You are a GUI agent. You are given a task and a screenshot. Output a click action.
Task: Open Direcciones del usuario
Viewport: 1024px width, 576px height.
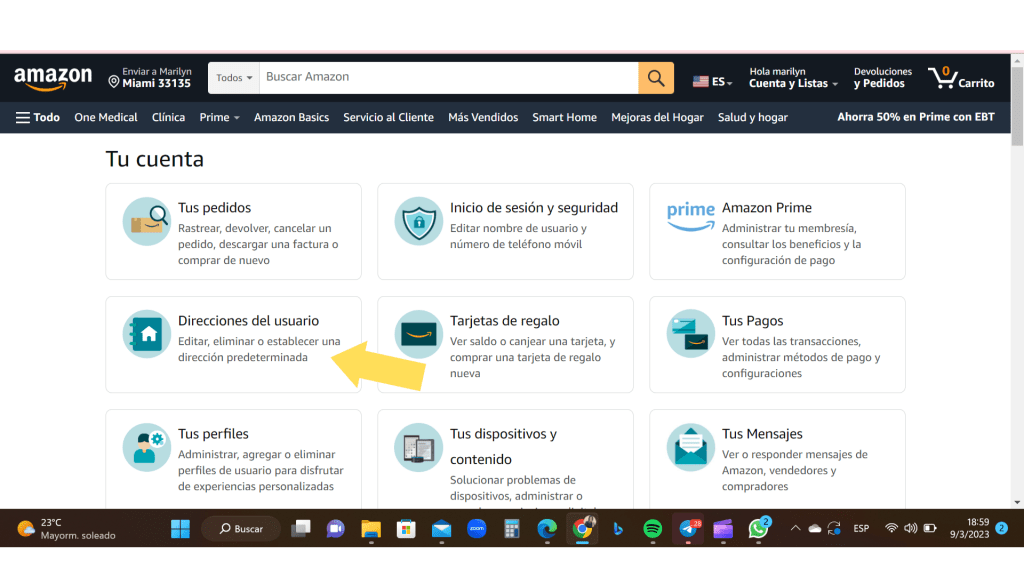click(x=248, y=321)
